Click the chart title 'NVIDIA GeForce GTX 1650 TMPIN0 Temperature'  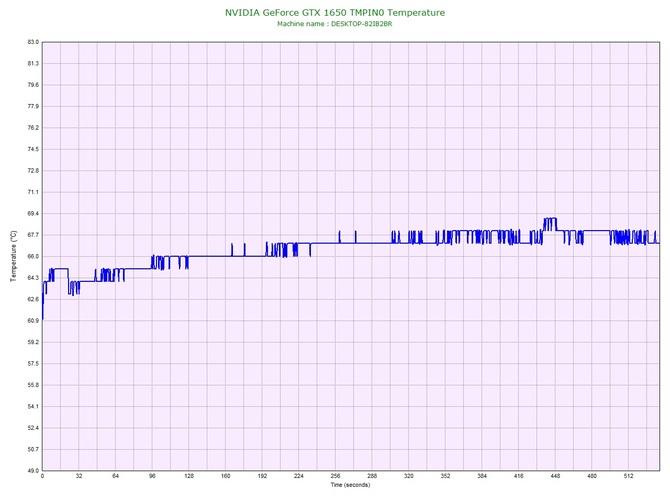[335, 12]
